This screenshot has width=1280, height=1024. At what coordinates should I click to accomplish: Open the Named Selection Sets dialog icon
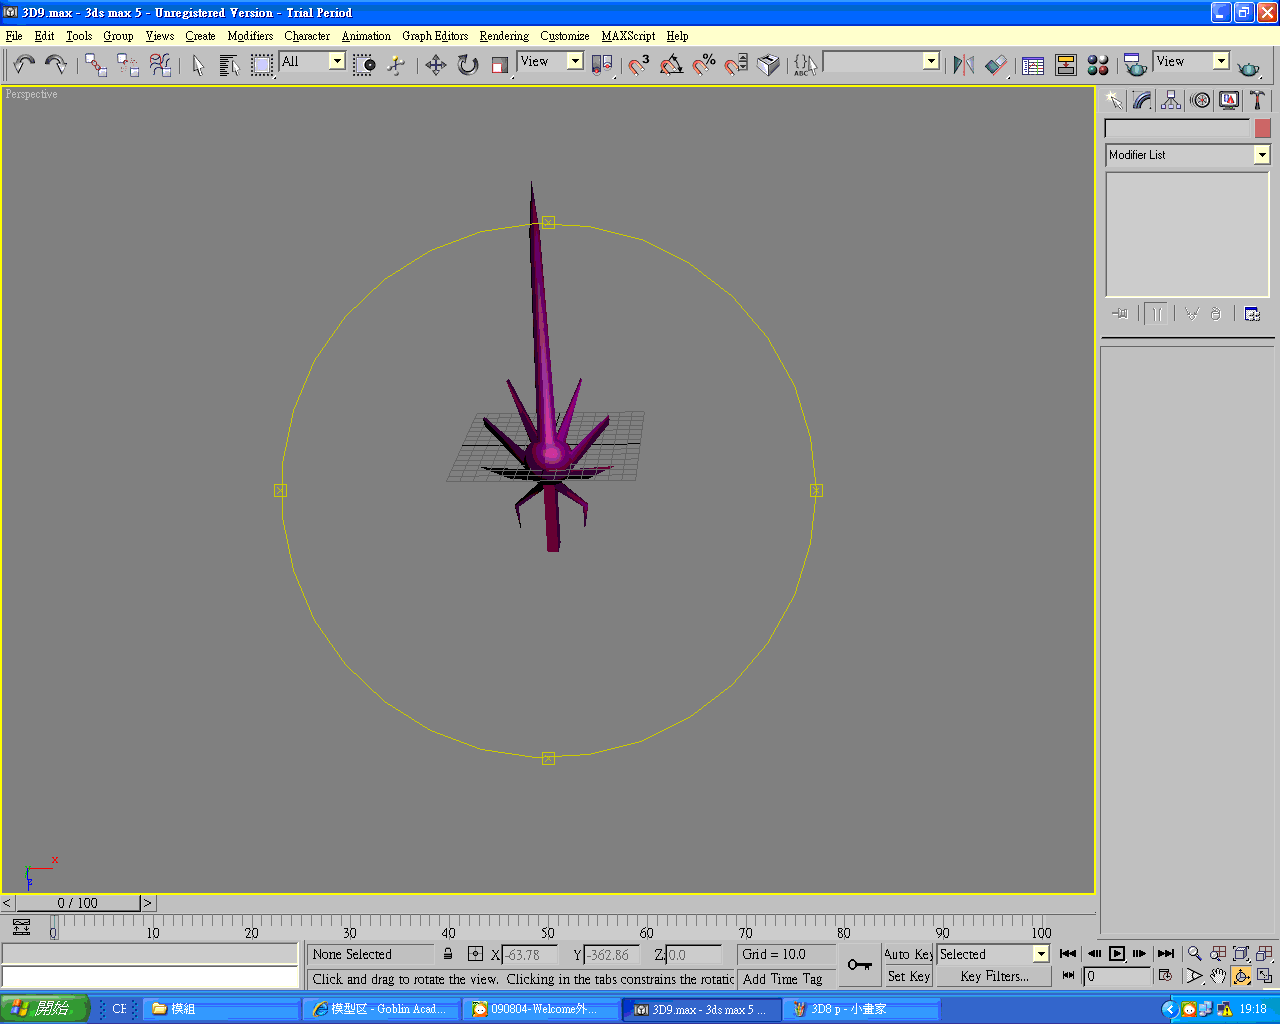pos(806,65)
